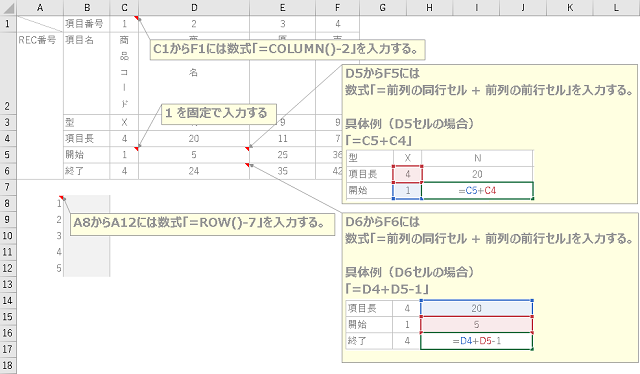Click the red comment marker on cell A8

click(x=61, y=197)
